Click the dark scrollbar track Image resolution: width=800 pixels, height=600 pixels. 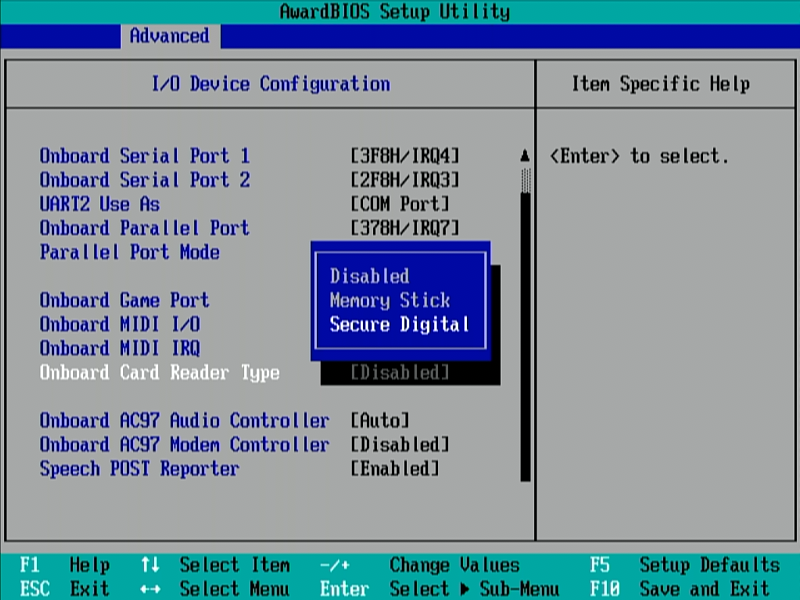526,337
